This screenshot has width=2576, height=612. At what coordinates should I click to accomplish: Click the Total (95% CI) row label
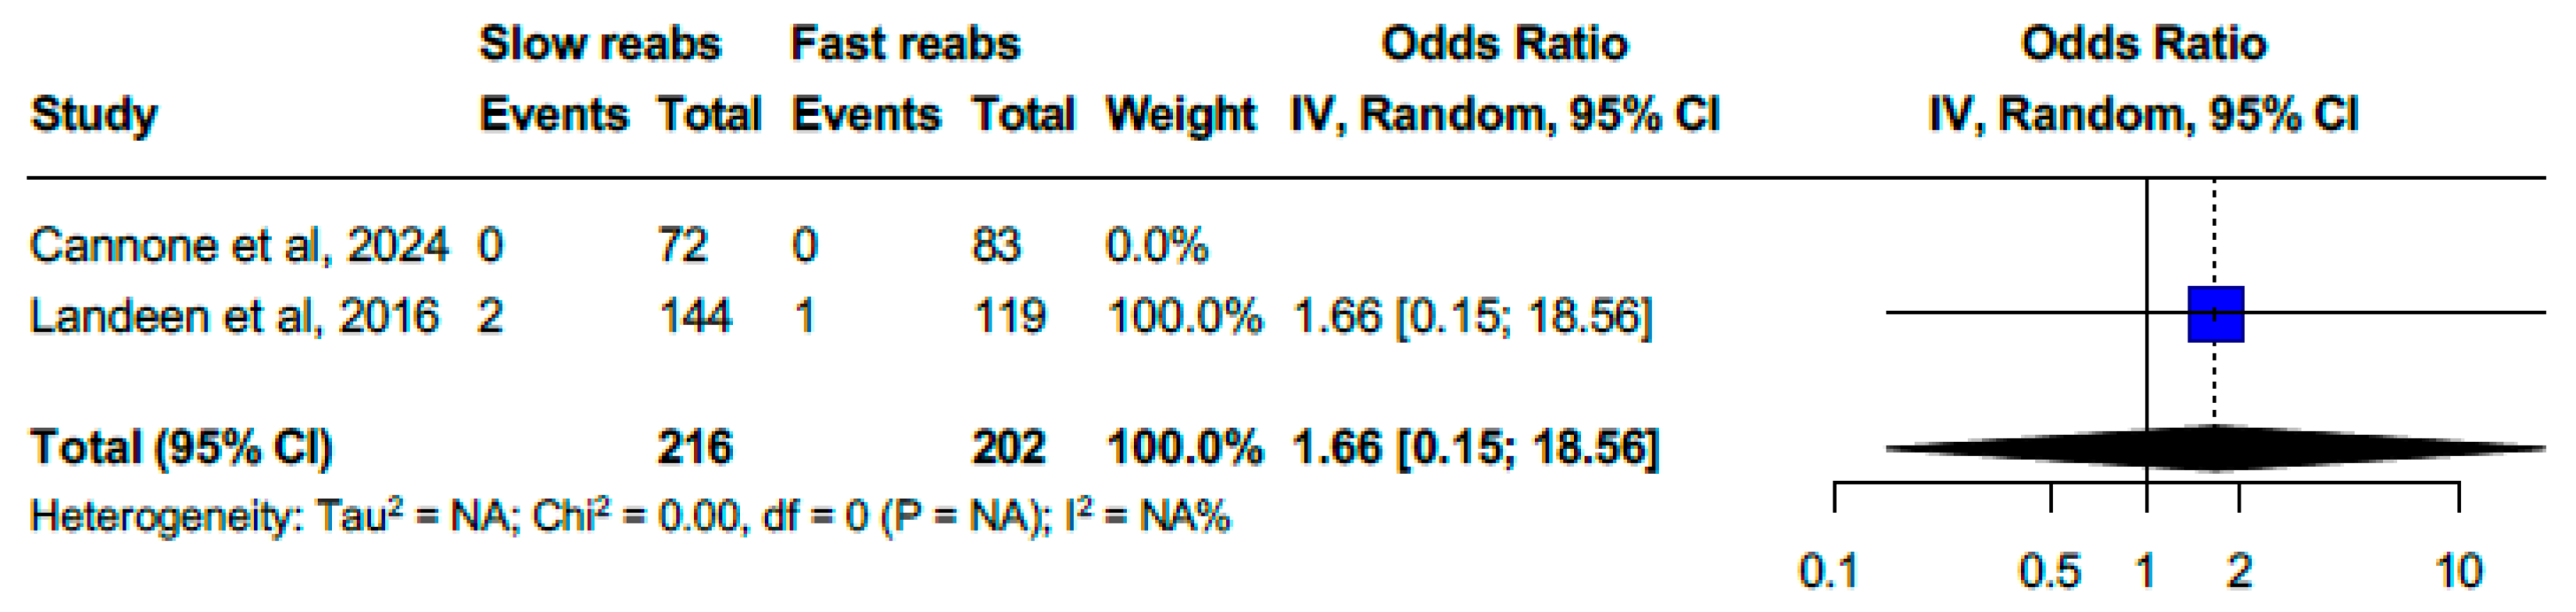181,448
